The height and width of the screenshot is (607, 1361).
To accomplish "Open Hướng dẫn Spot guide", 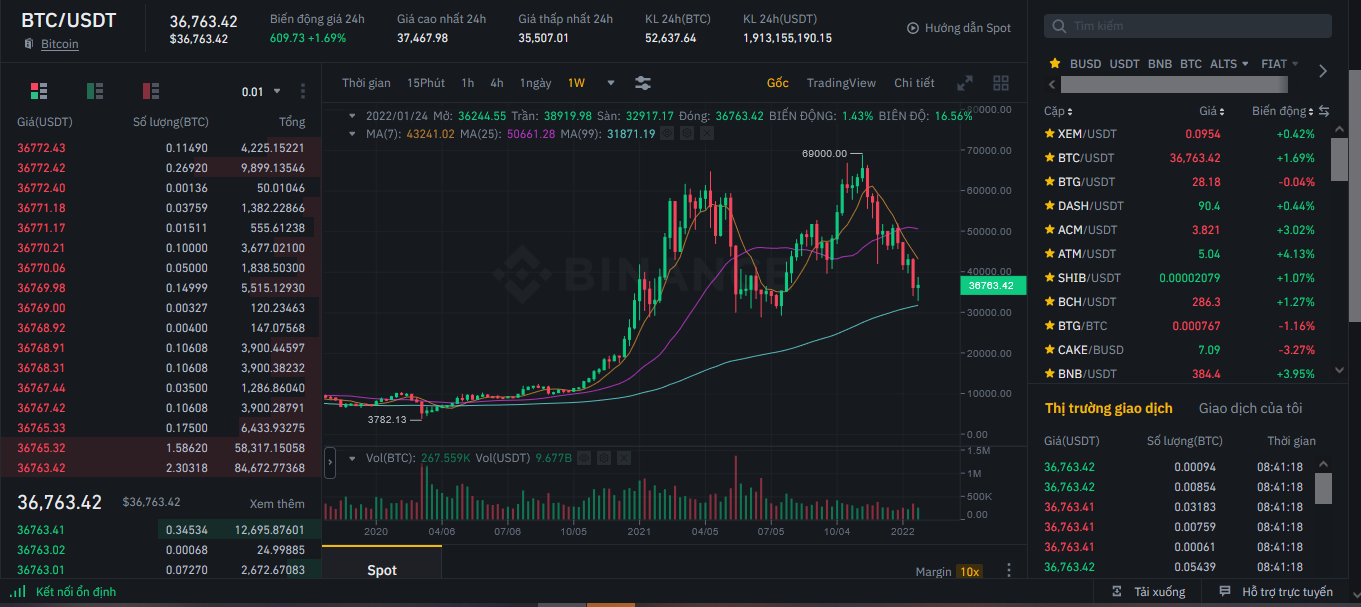I will (967, 28).
